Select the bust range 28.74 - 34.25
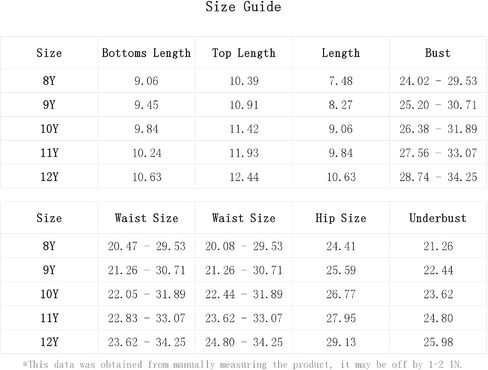Screen dimensions: 488x370 click(438, 177)
